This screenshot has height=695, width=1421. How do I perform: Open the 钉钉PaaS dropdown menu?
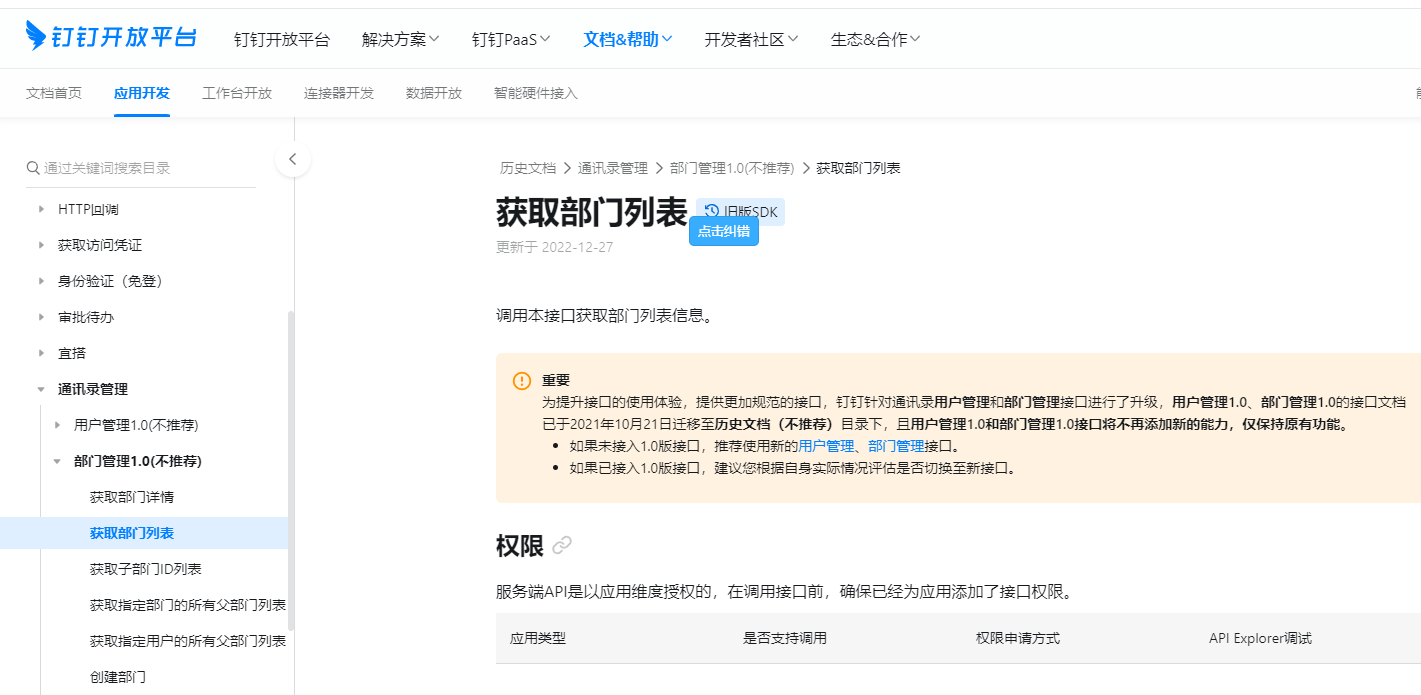[x=512, y=39]
